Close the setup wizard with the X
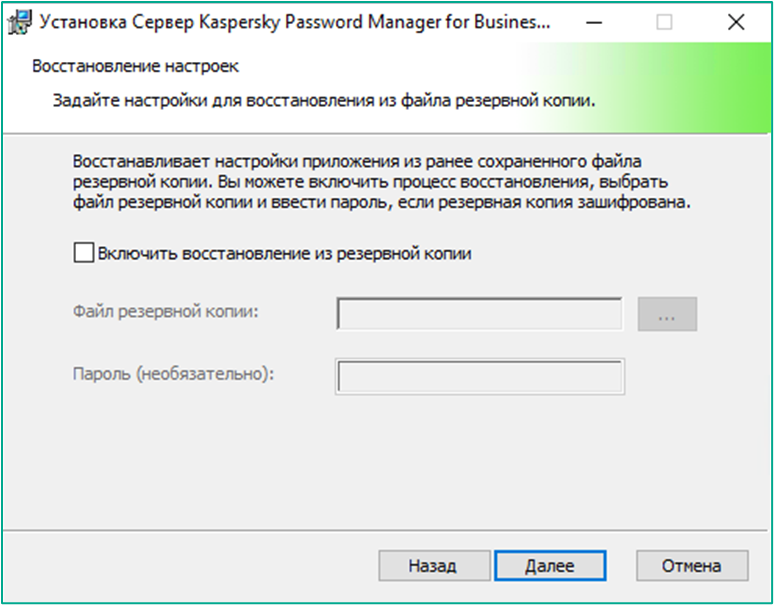The height and width of the screenshot is (605, 774). pos(736,23)
